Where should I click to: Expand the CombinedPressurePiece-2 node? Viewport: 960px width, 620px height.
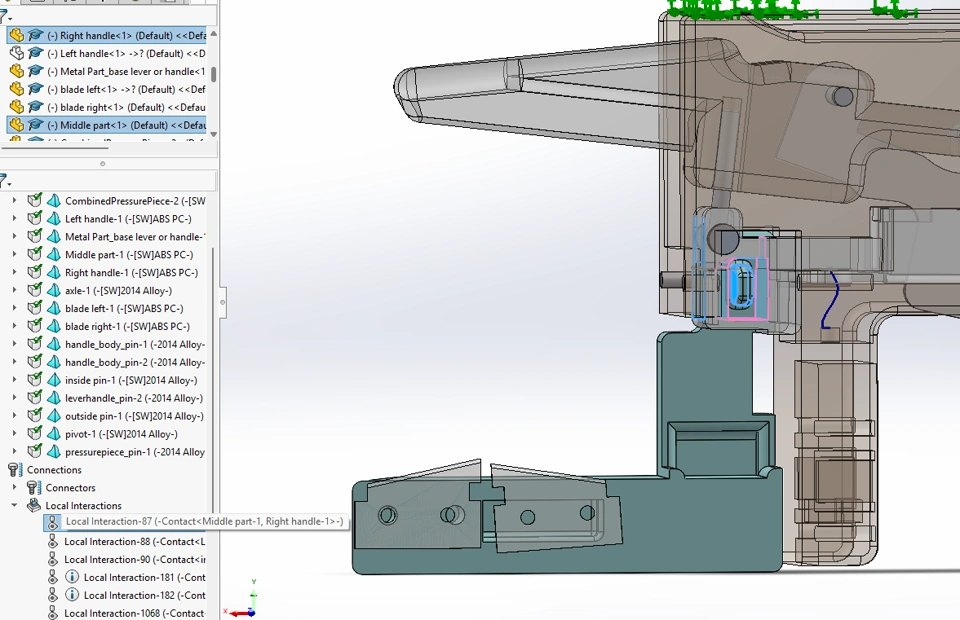coord(15,201)
